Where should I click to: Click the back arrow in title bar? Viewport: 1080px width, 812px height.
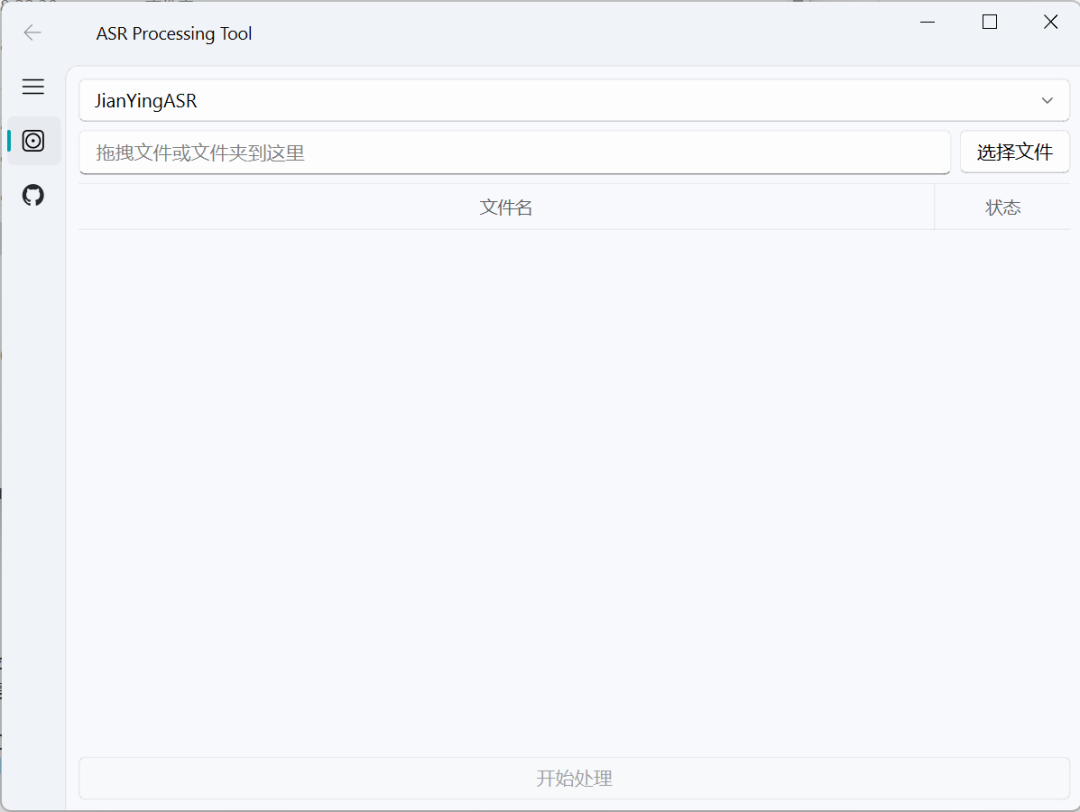click(31, 32)
